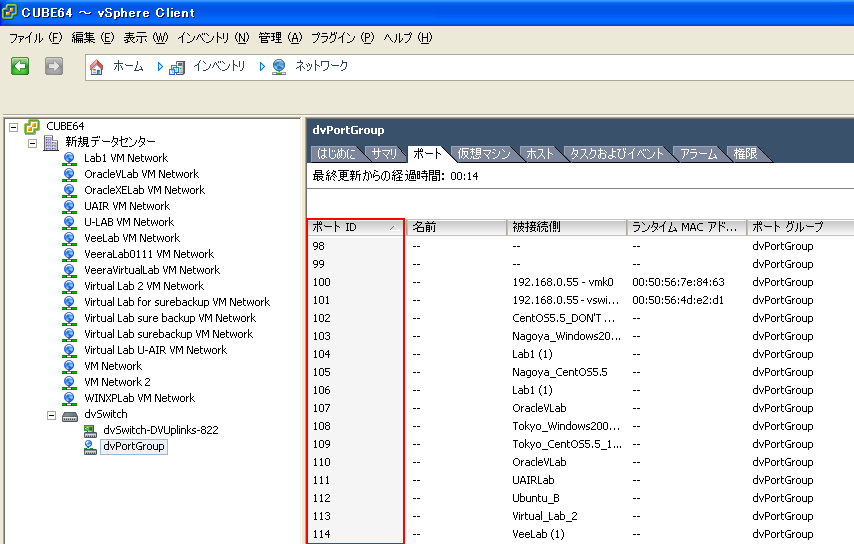
Task: Select the dvSwitch-DVUplinks-822 tree item
Action: click(161, 430)
